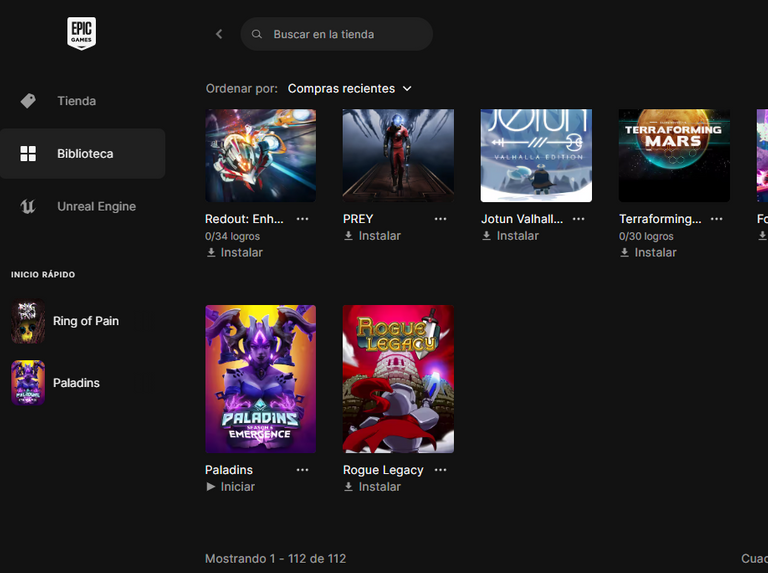Click 'Mostrando 1 - 112 de 112' text

(x=276, y=559)
